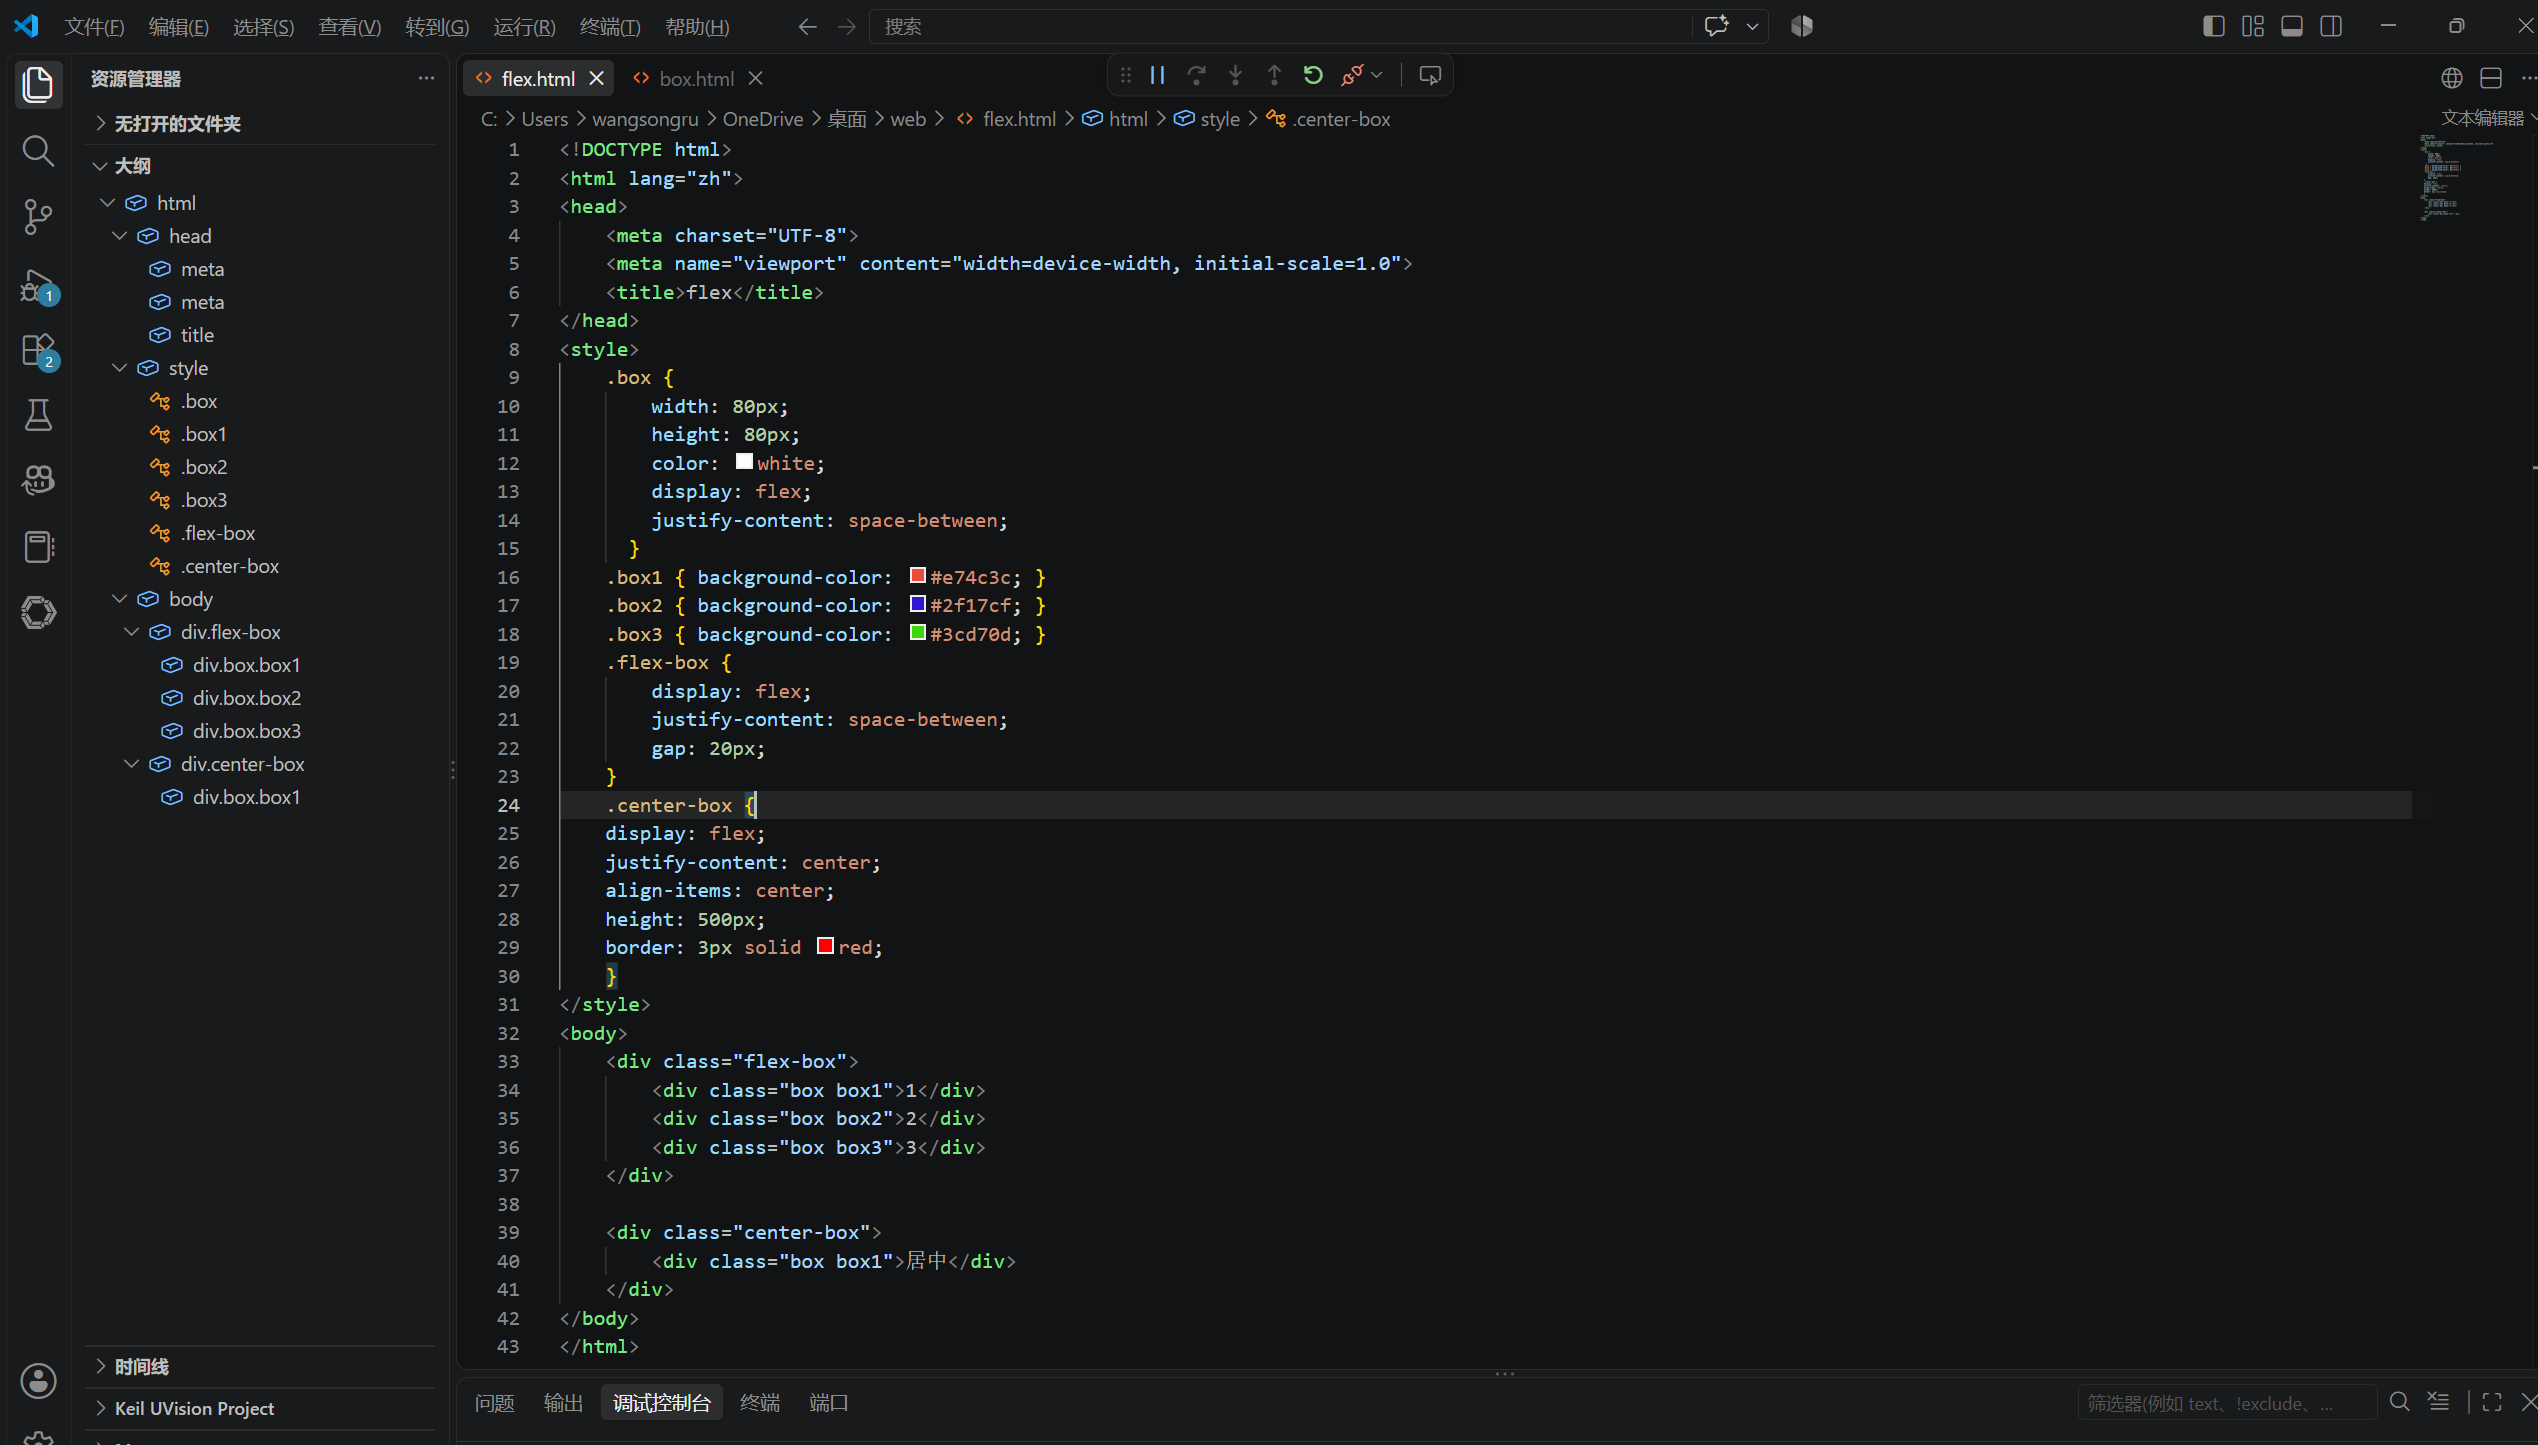
Task: Open the Extensions view
Action: 38,351
